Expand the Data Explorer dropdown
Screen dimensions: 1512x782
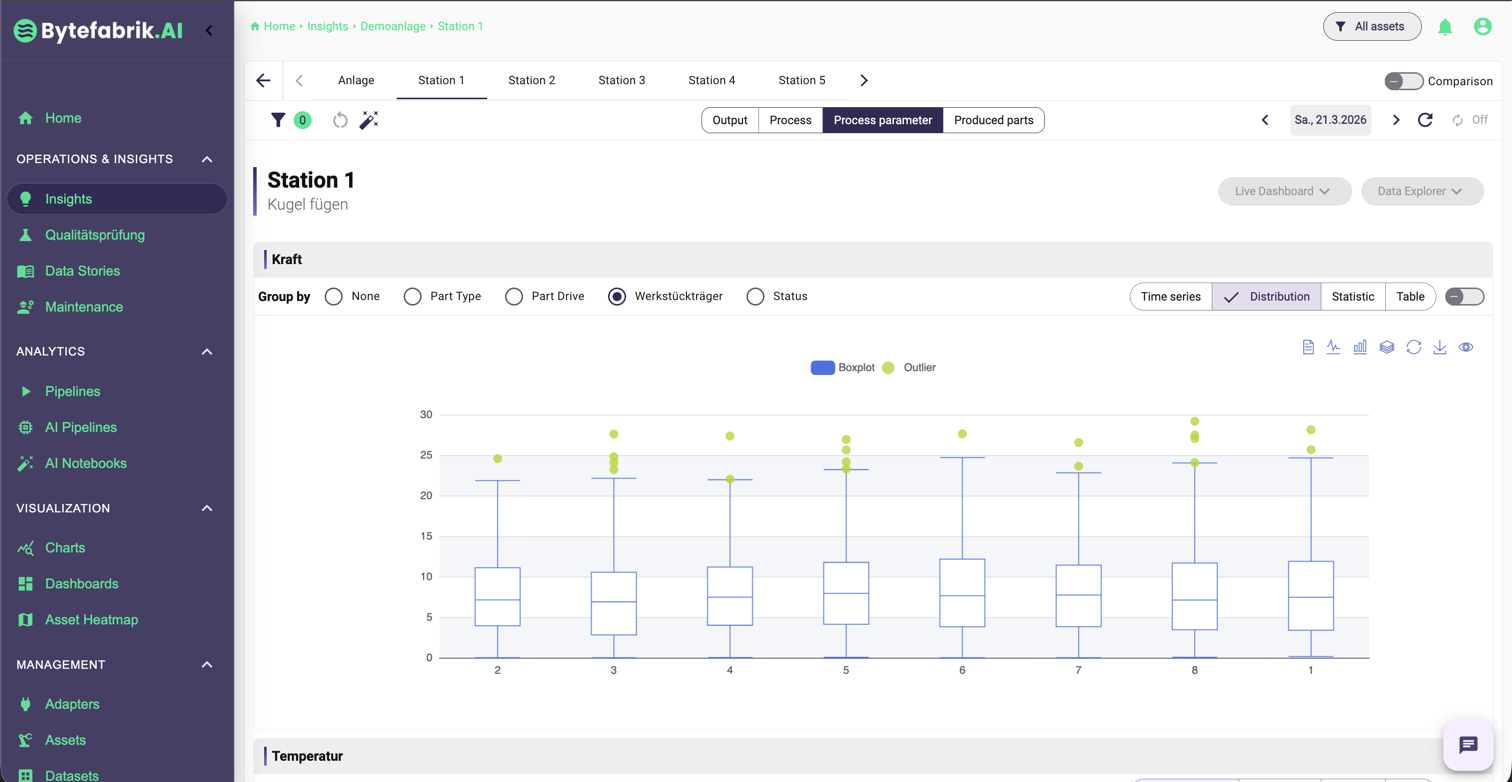[1421, 191]
